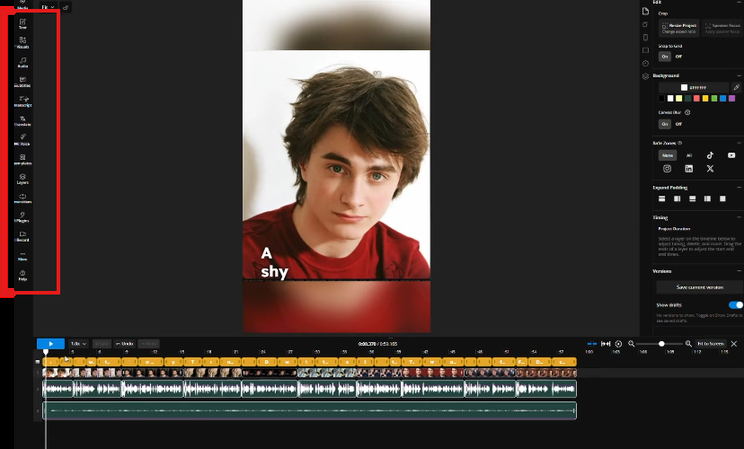Open the 1.0x playback speed dropdown
This screenshot has height=449, width=744.
pos(78,344)
